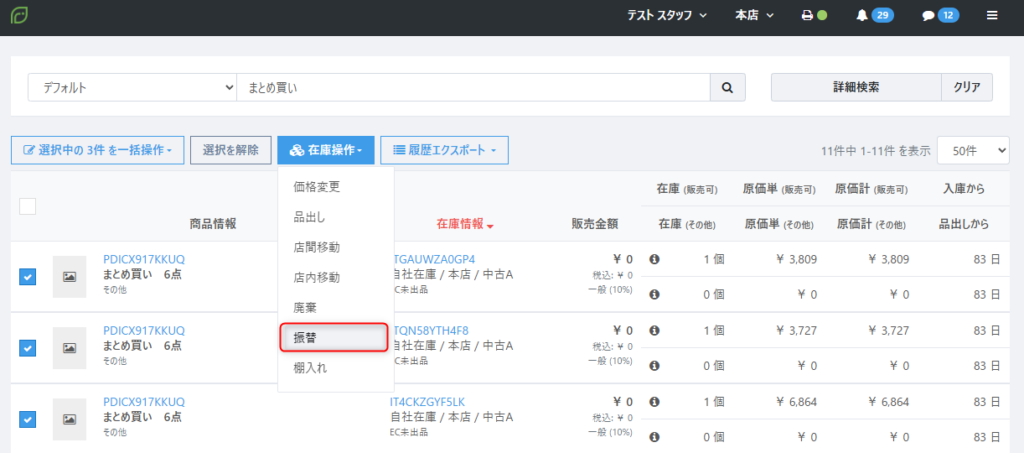Click the printer status icon
1024x453 pixels.
tap(808, 16)
